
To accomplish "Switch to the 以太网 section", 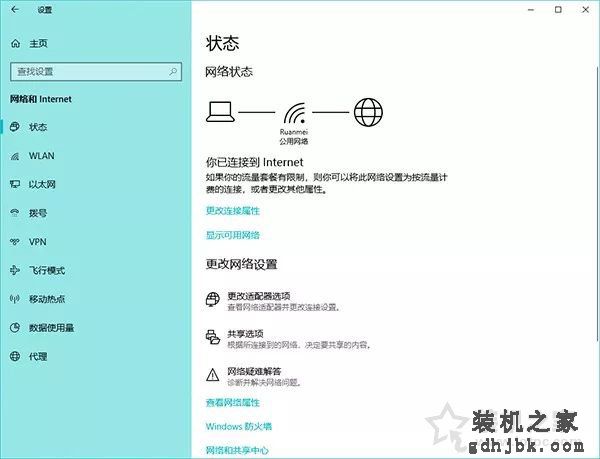I will pos(42,184).
